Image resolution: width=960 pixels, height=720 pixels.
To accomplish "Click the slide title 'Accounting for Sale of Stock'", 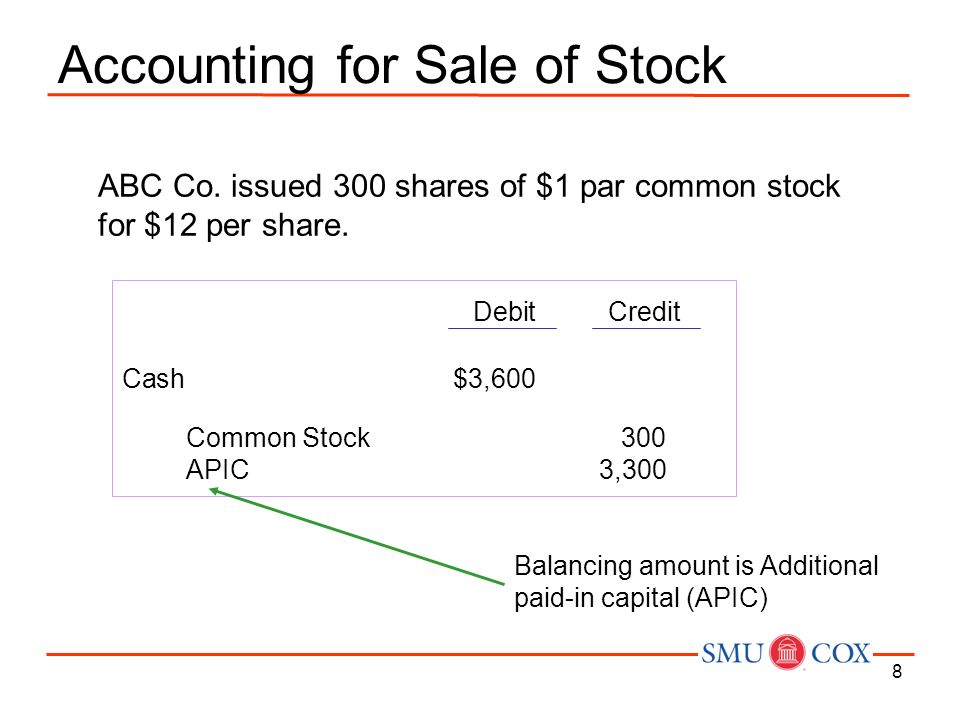I will coord(392,65).
